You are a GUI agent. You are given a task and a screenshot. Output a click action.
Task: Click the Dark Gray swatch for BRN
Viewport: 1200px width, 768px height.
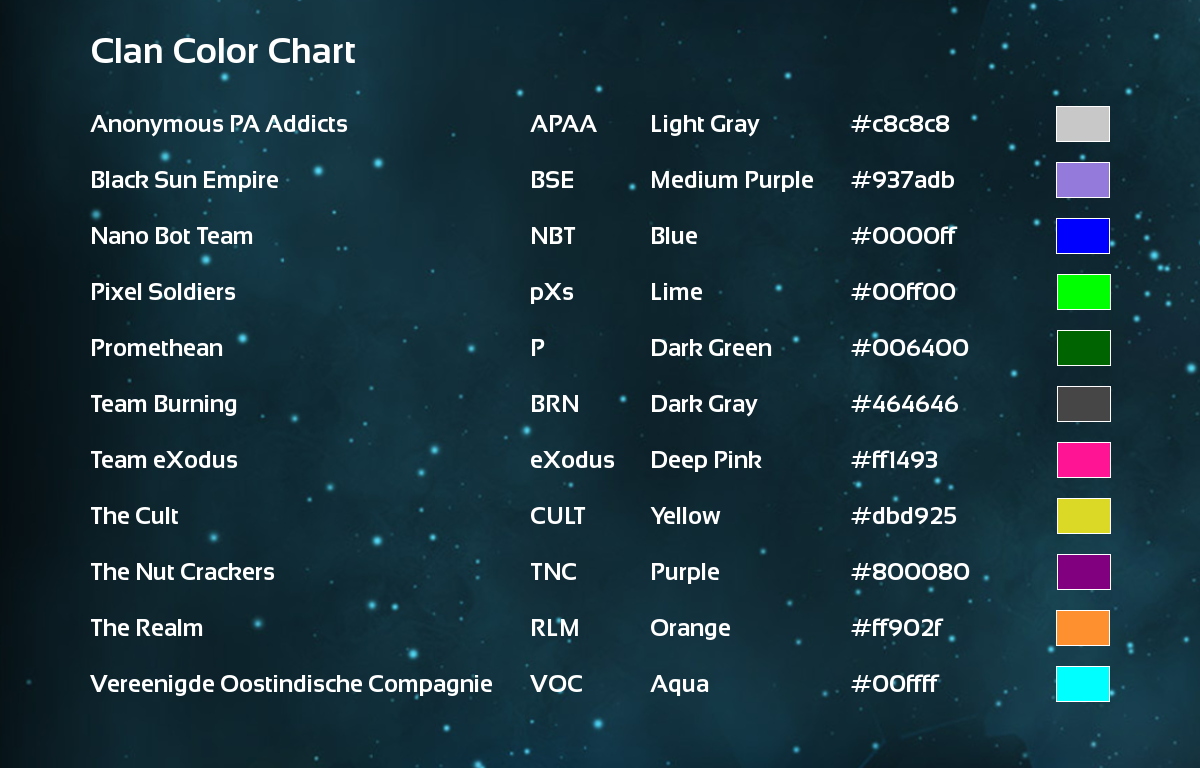(x=1083, y=404)
